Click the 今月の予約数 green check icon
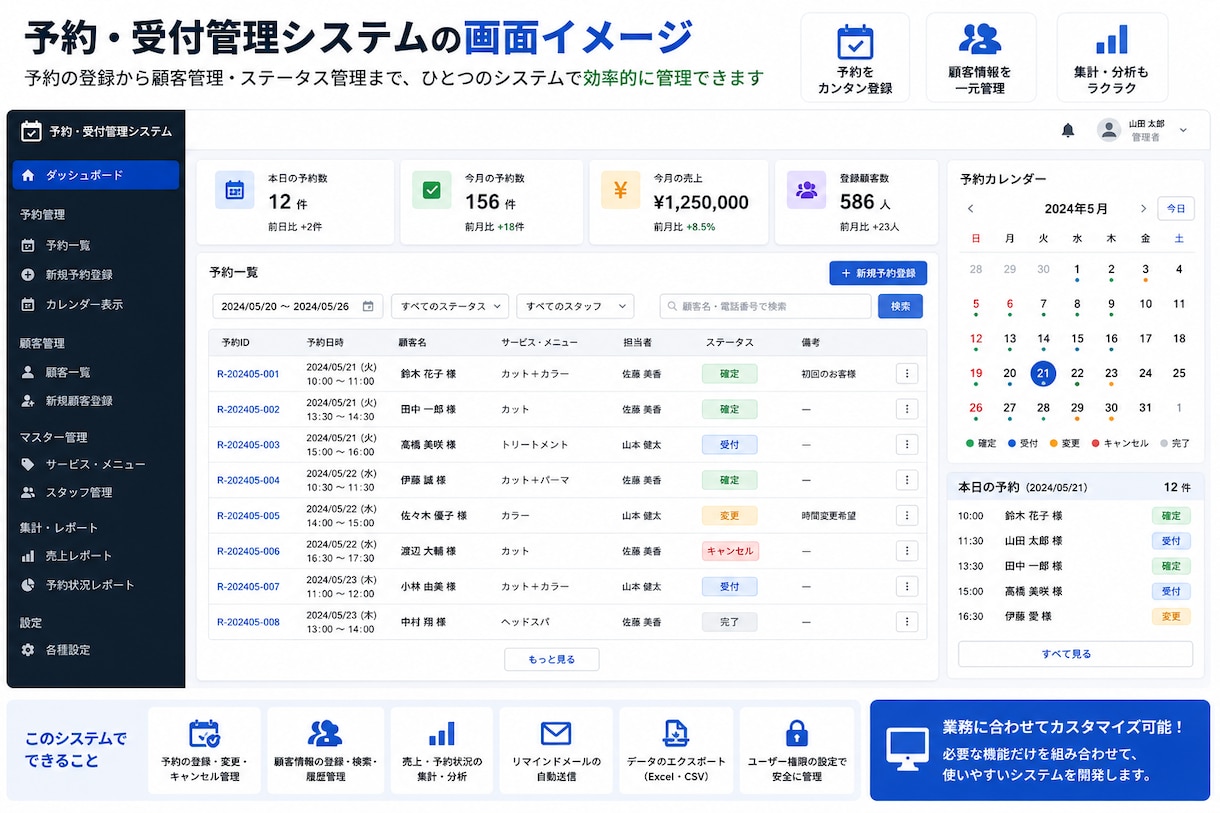 click(432, 189)
